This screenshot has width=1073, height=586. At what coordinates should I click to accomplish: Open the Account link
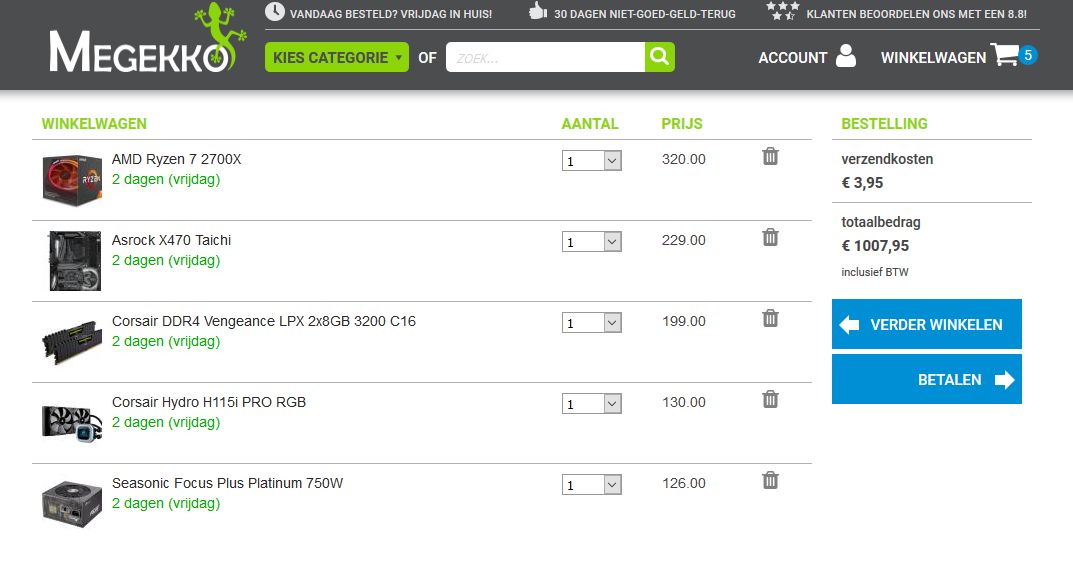click(792, 58)
